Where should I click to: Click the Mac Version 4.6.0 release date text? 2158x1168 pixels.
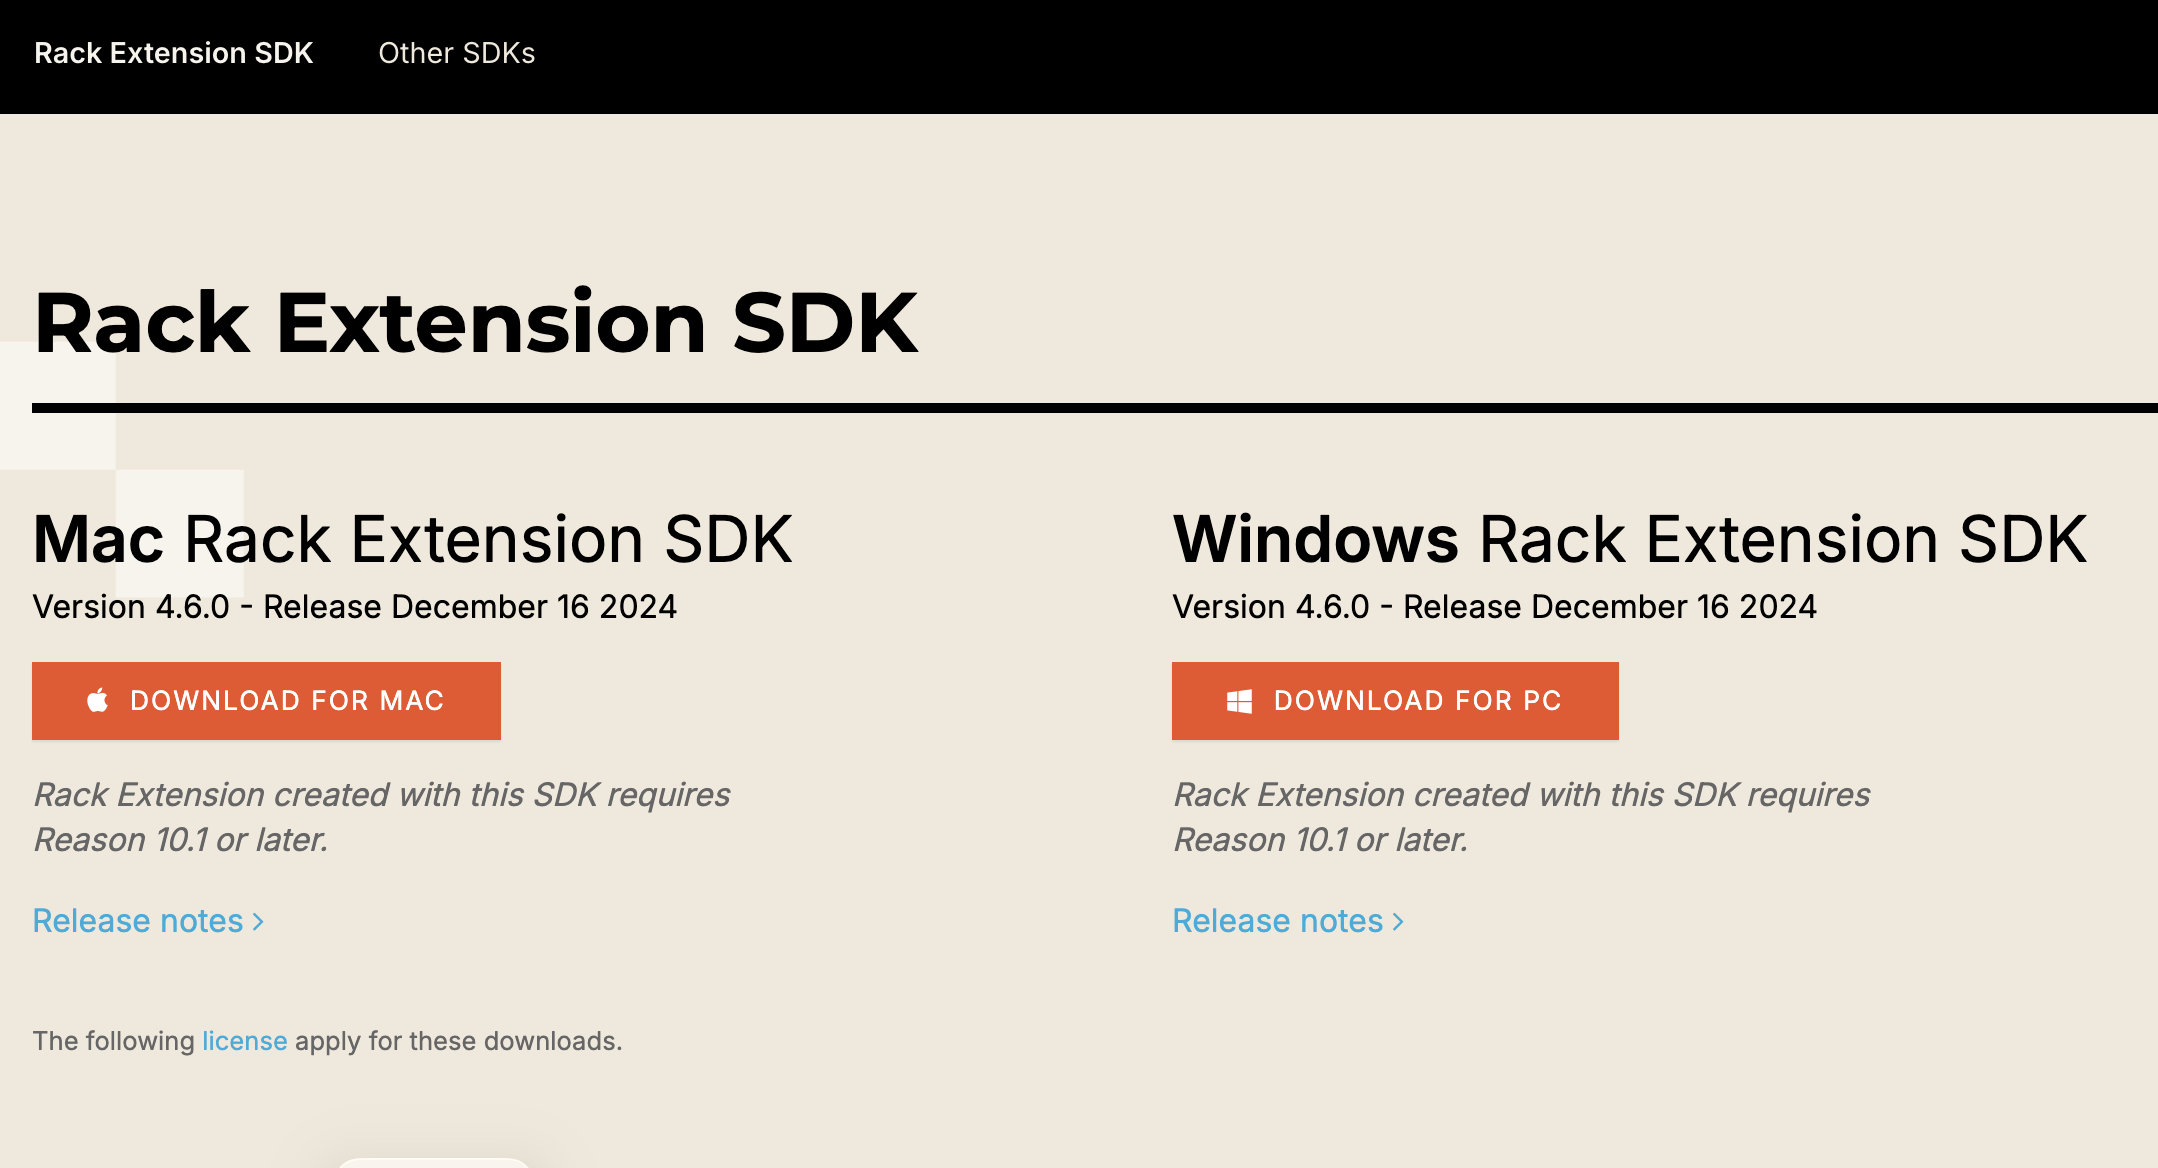click(355, 607)
